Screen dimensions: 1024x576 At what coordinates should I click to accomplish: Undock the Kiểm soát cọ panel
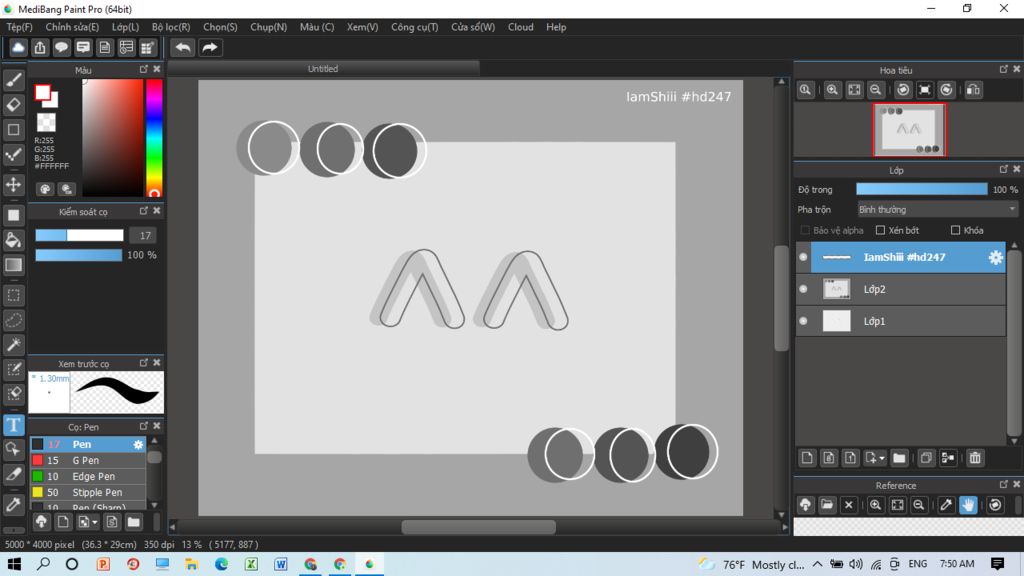[x=144, y=211]
